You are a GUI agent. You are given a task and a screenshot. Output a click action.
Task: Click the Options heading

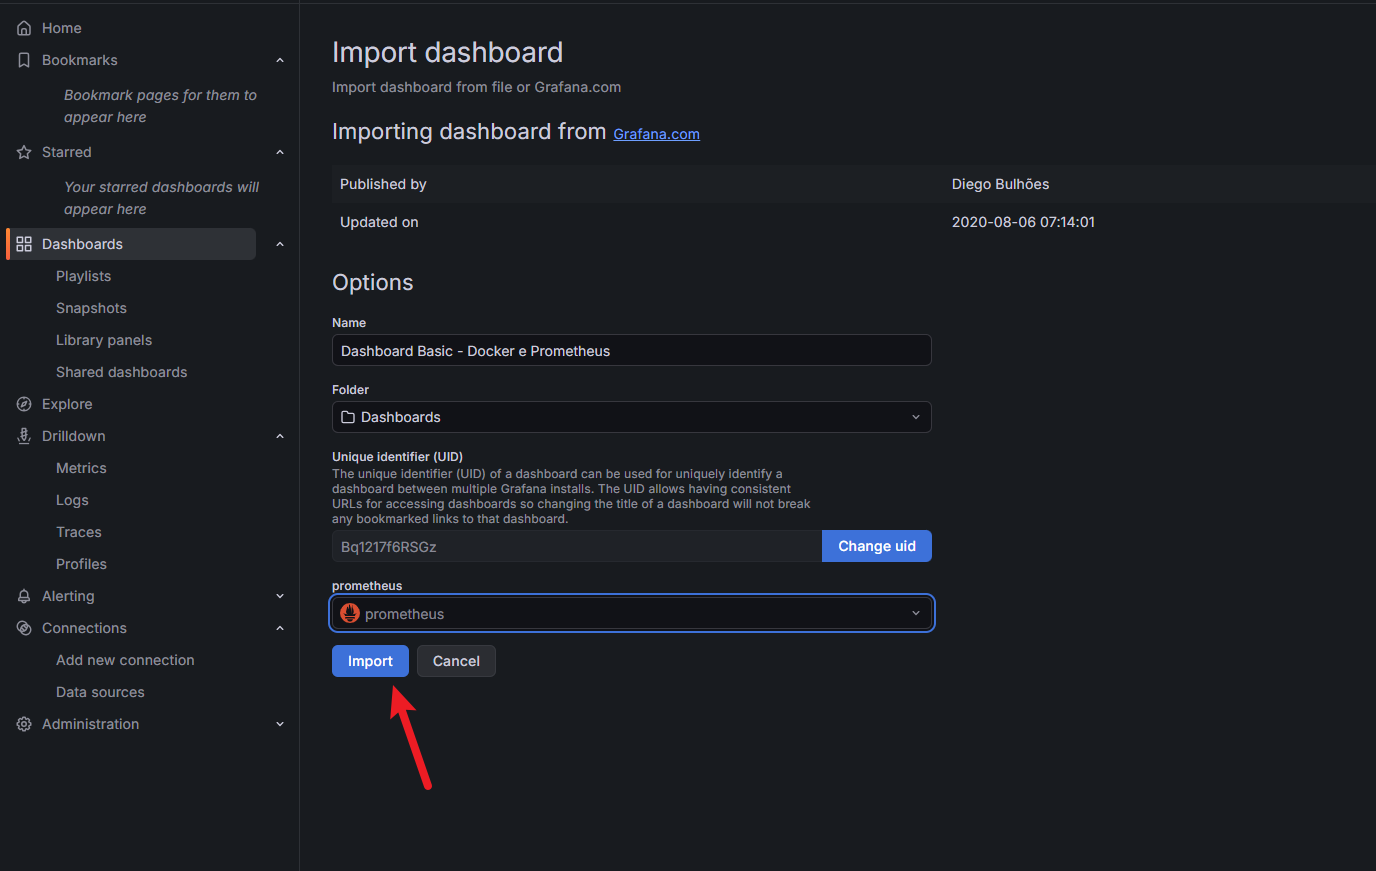click(372, 282)
